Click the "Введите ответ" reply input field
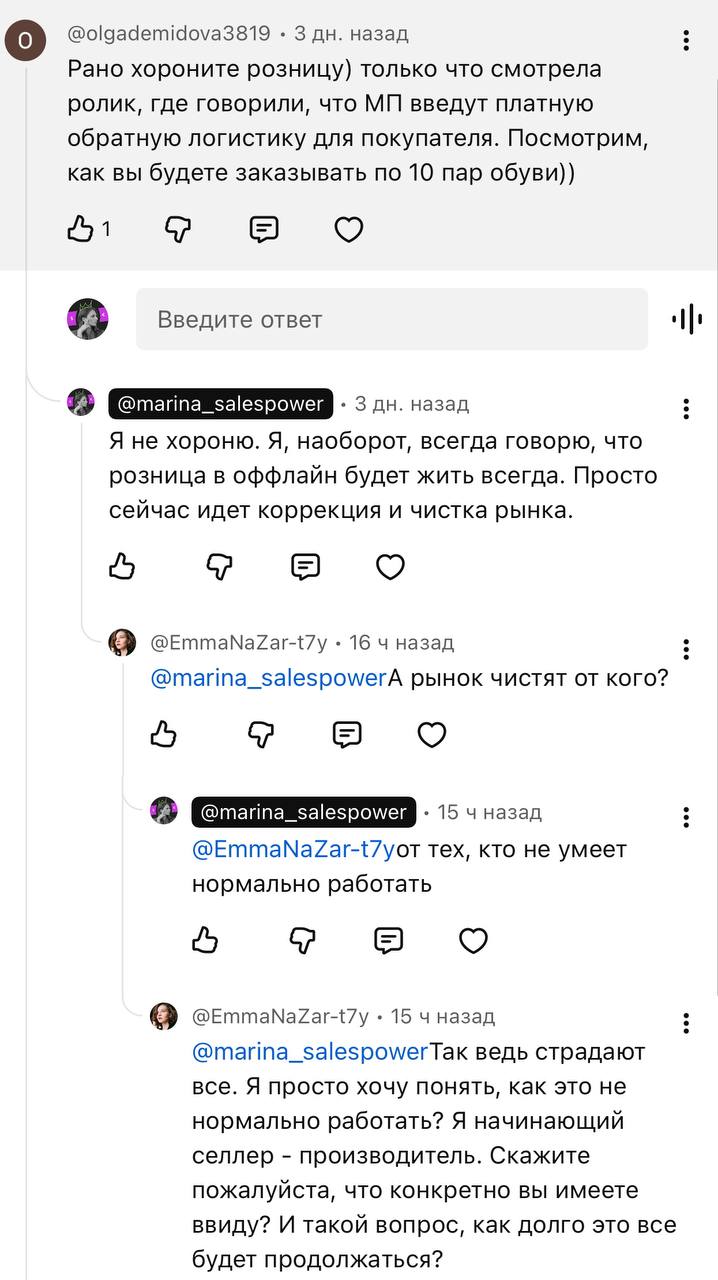 (391, 320)
